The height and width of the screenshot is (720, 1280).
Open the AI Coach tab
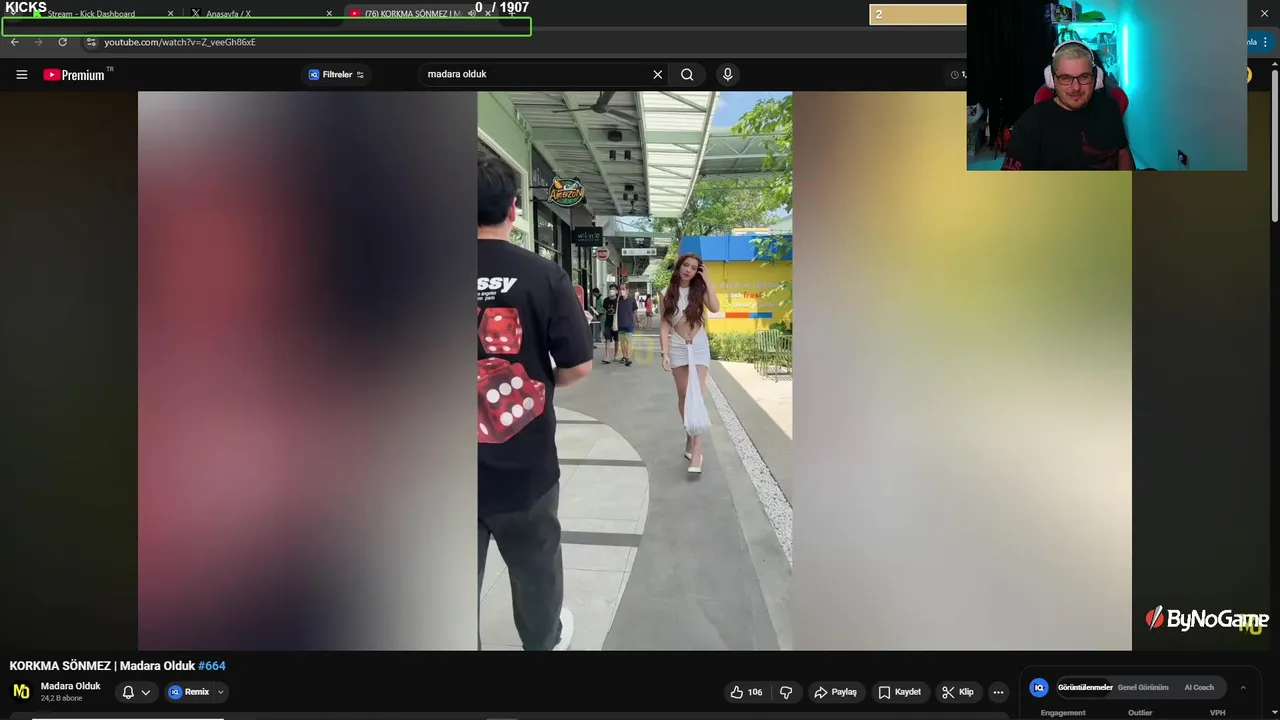[x=1199, y=688]
